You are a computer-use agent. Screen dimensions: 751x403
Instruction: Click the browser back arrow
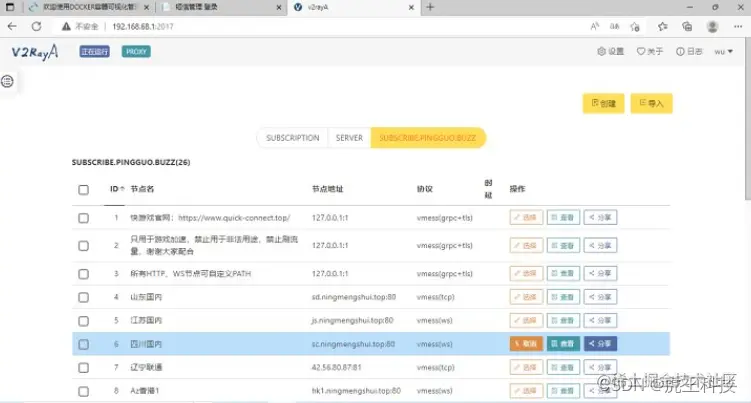[12, 26]
